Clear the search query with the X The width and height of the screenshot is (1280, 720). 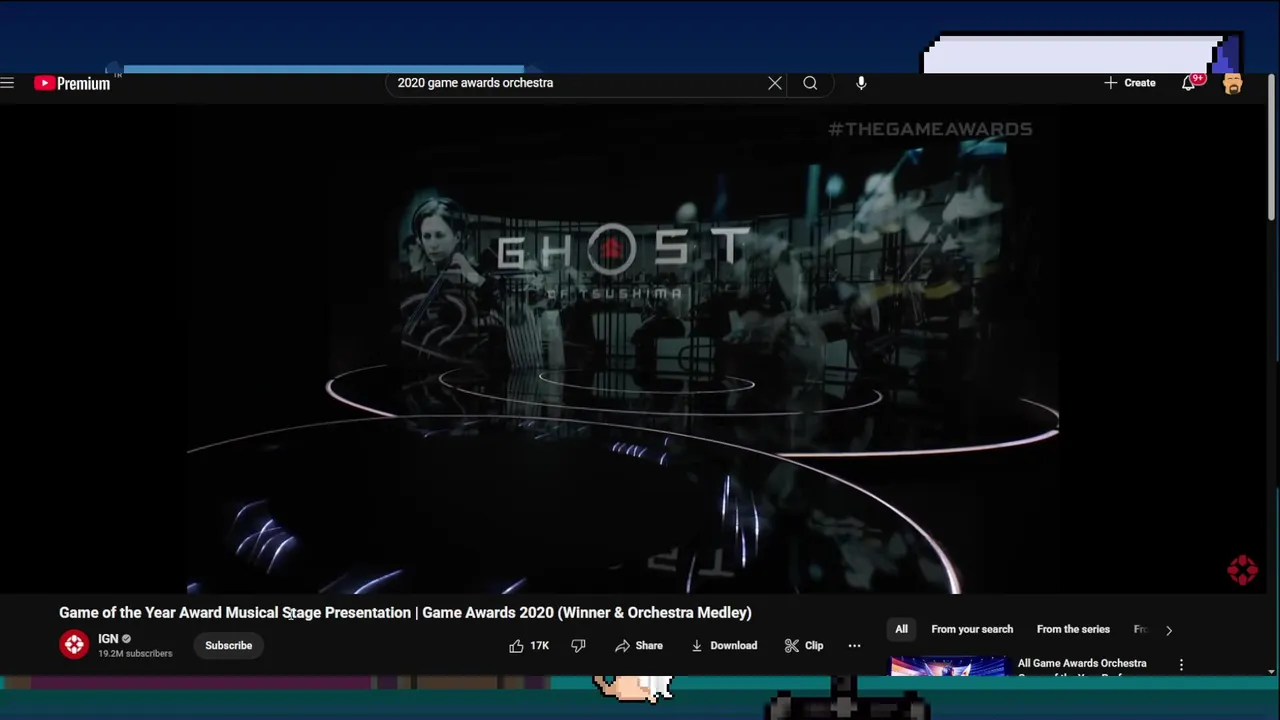click(x=775, y=83)
